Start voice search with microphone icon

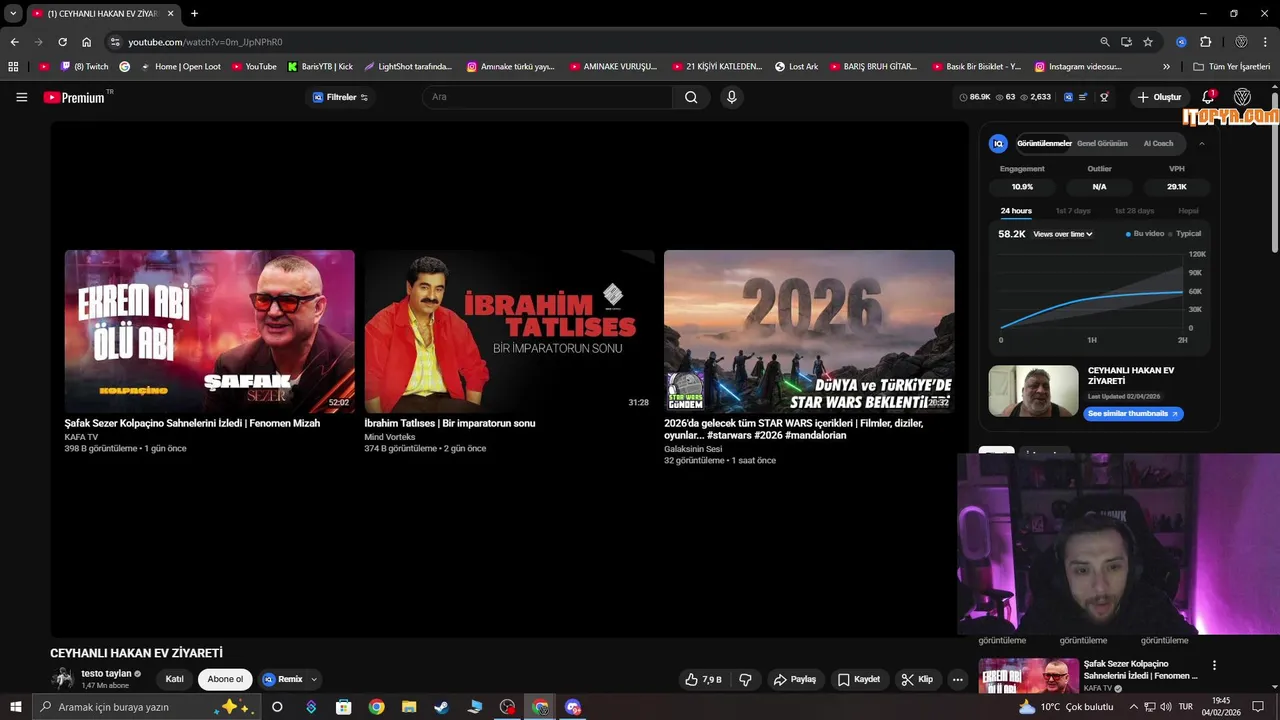tap(731, 97)
